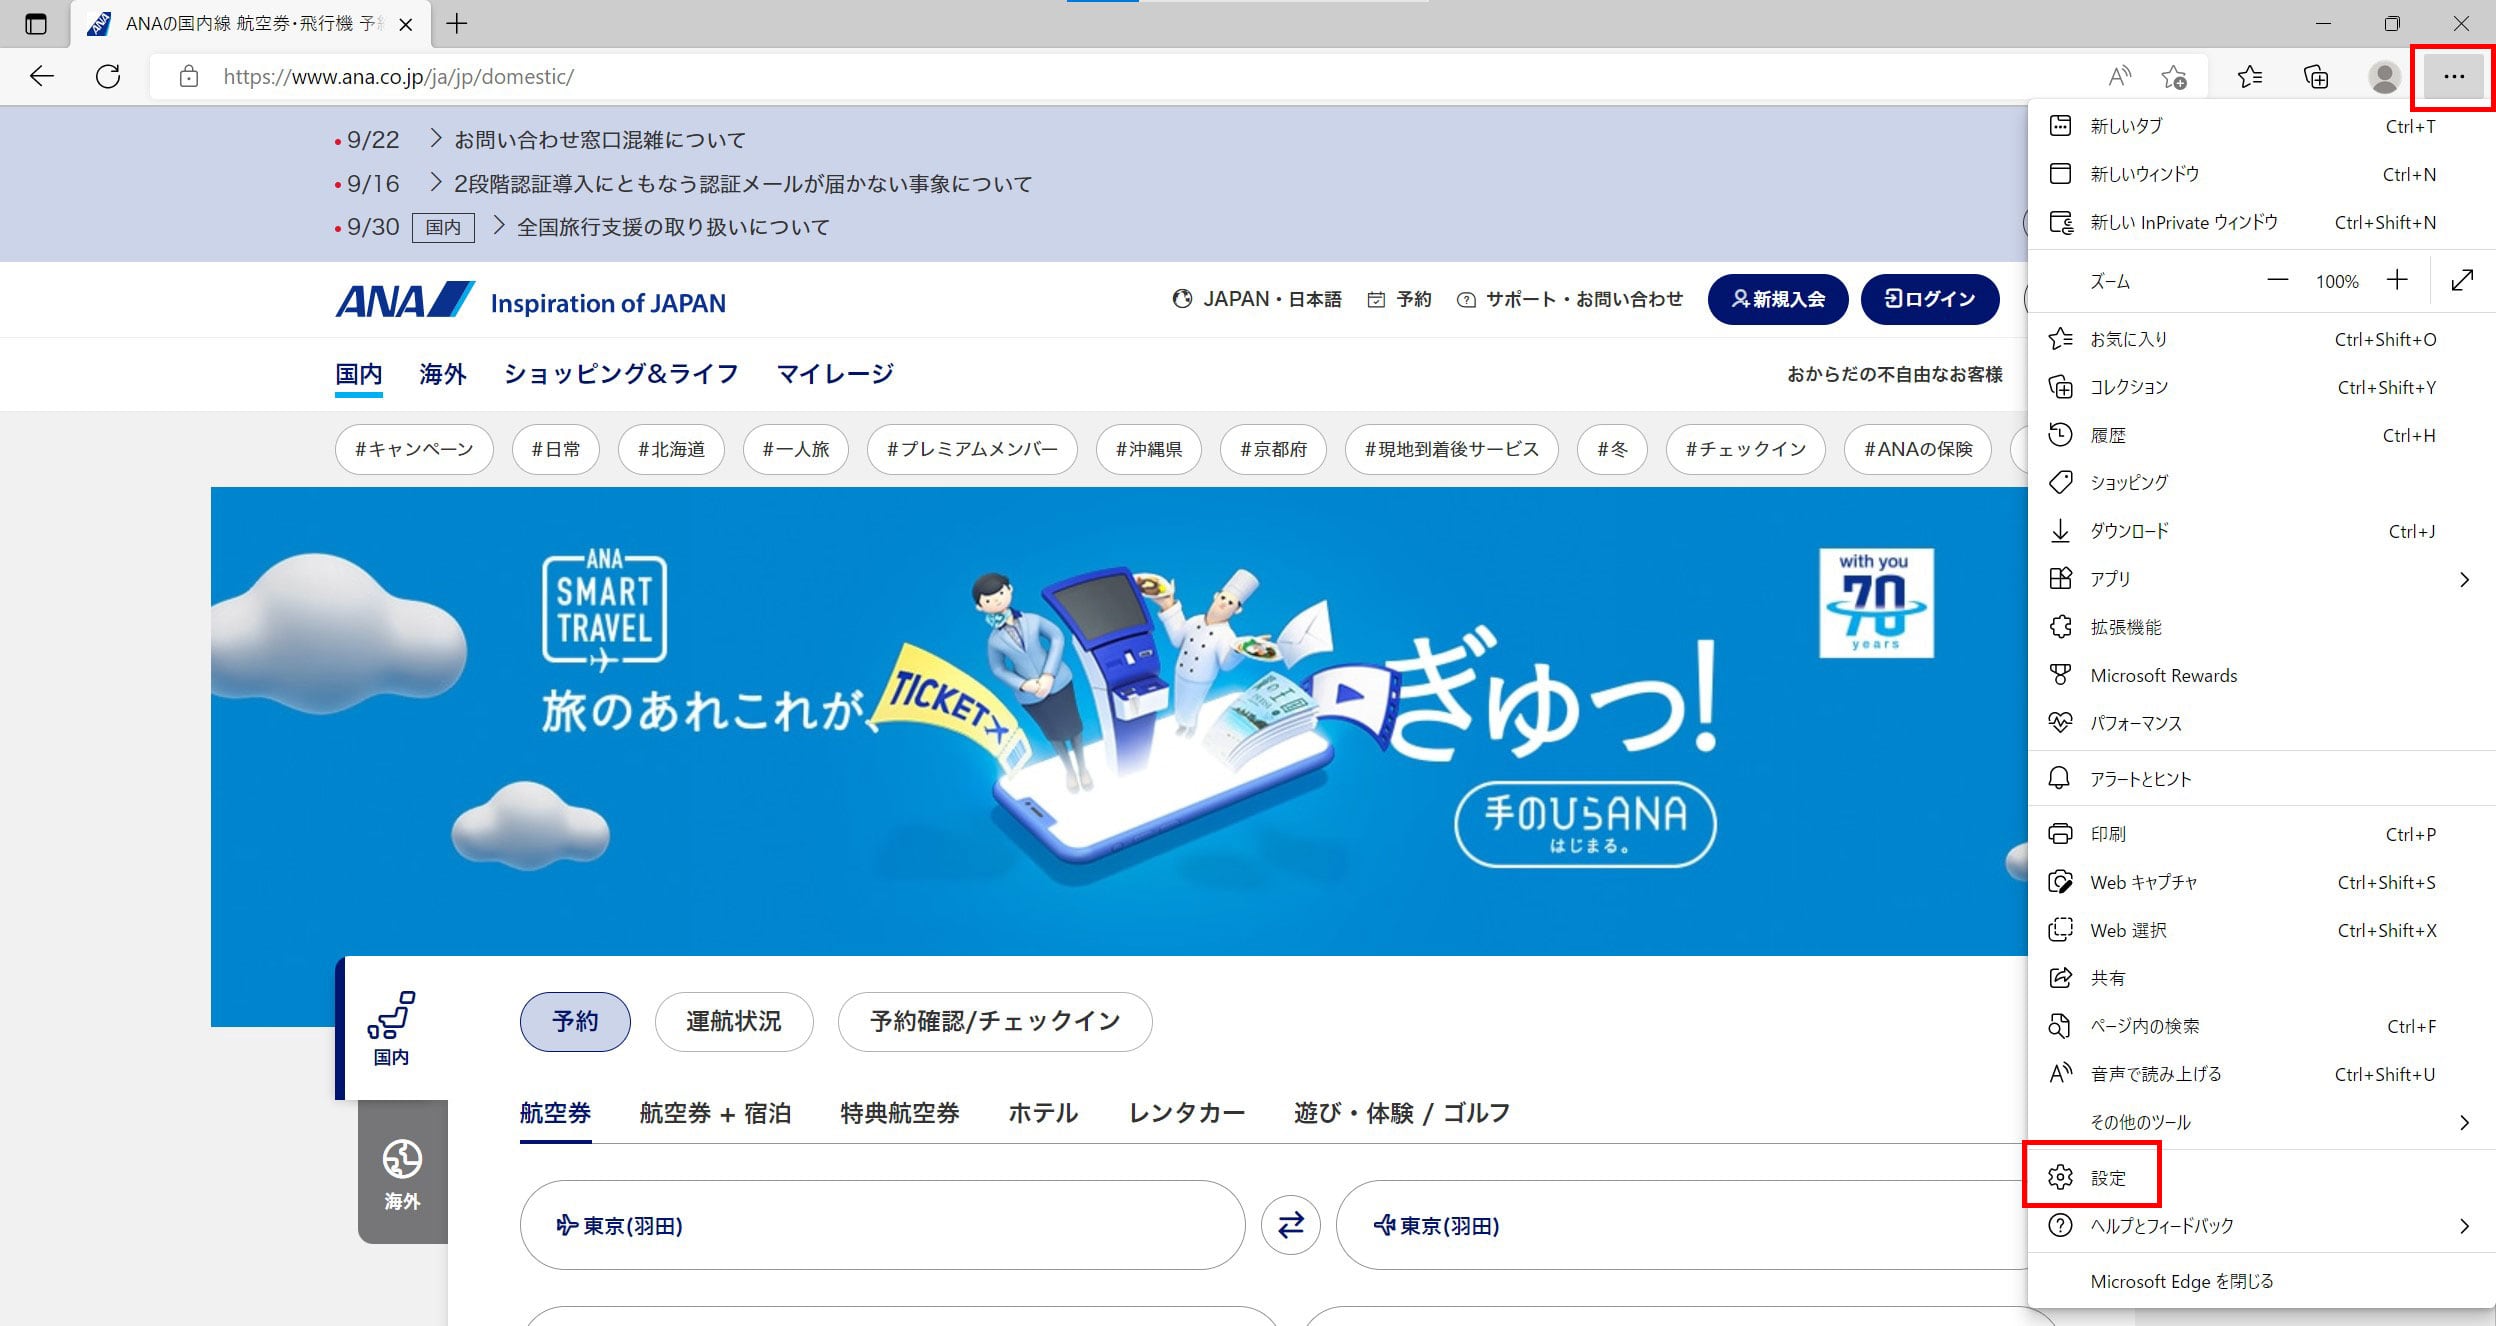The width and height of the screenshot is (2496, 1326).
Task: Click the 新規入会 button
Action: 1779,299
